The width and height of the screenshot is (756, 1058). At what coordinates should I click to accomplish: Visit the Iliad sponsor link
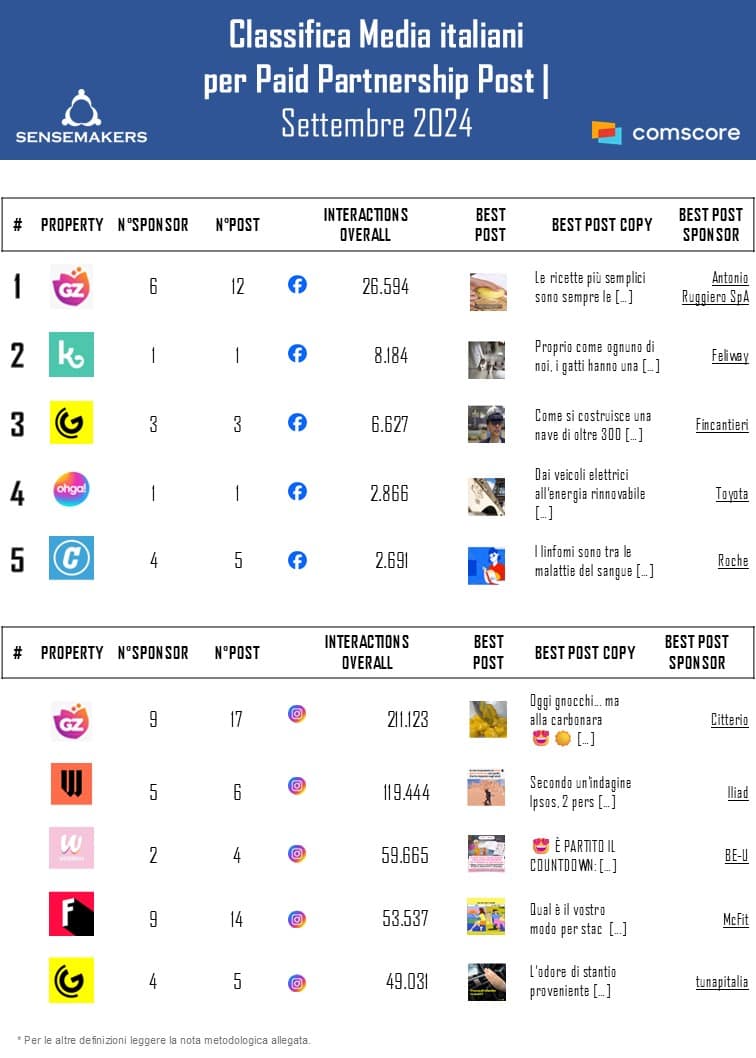point(737,792)
